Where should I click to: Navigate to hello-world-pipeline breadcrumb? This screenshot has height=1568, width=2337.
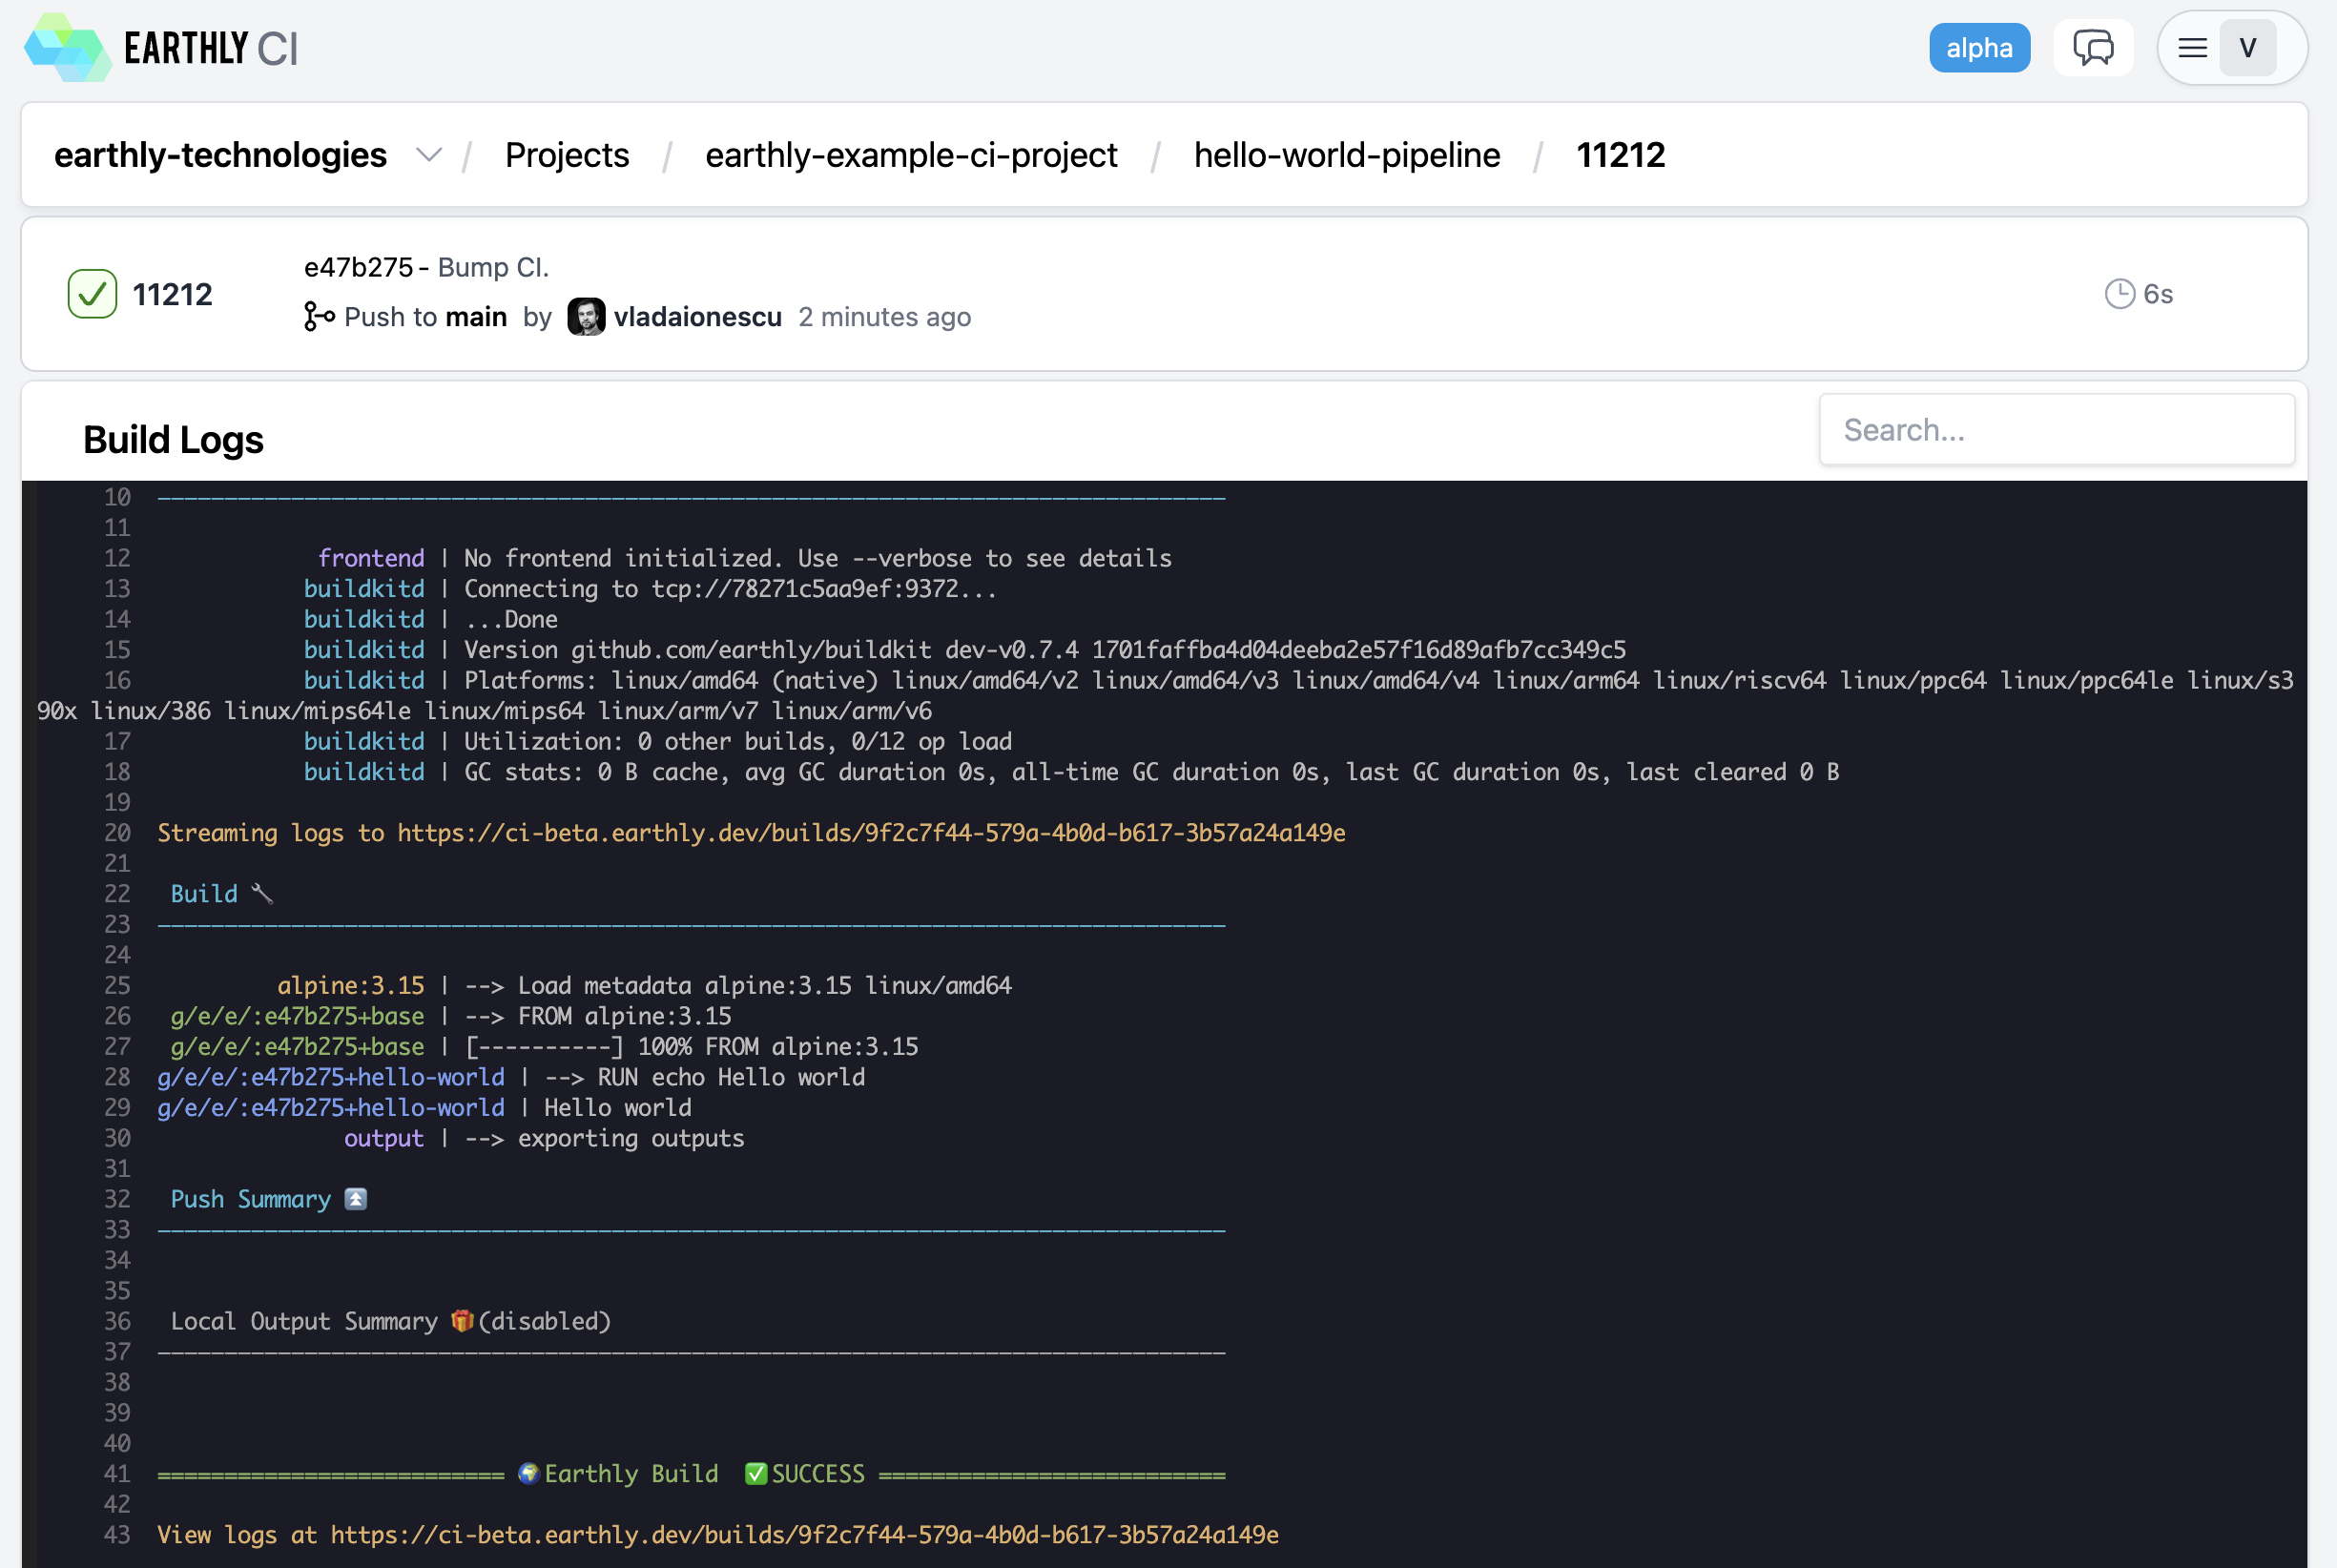point(1346,155)
